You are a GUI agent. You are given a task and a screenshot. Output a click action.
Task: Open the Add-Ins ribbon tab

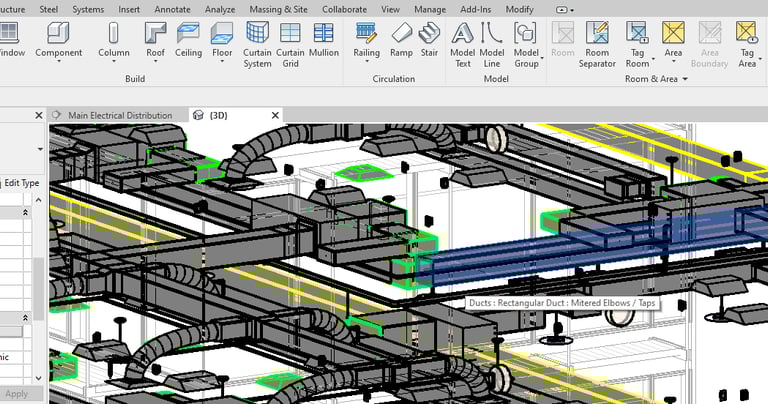(x=476, y=9)
